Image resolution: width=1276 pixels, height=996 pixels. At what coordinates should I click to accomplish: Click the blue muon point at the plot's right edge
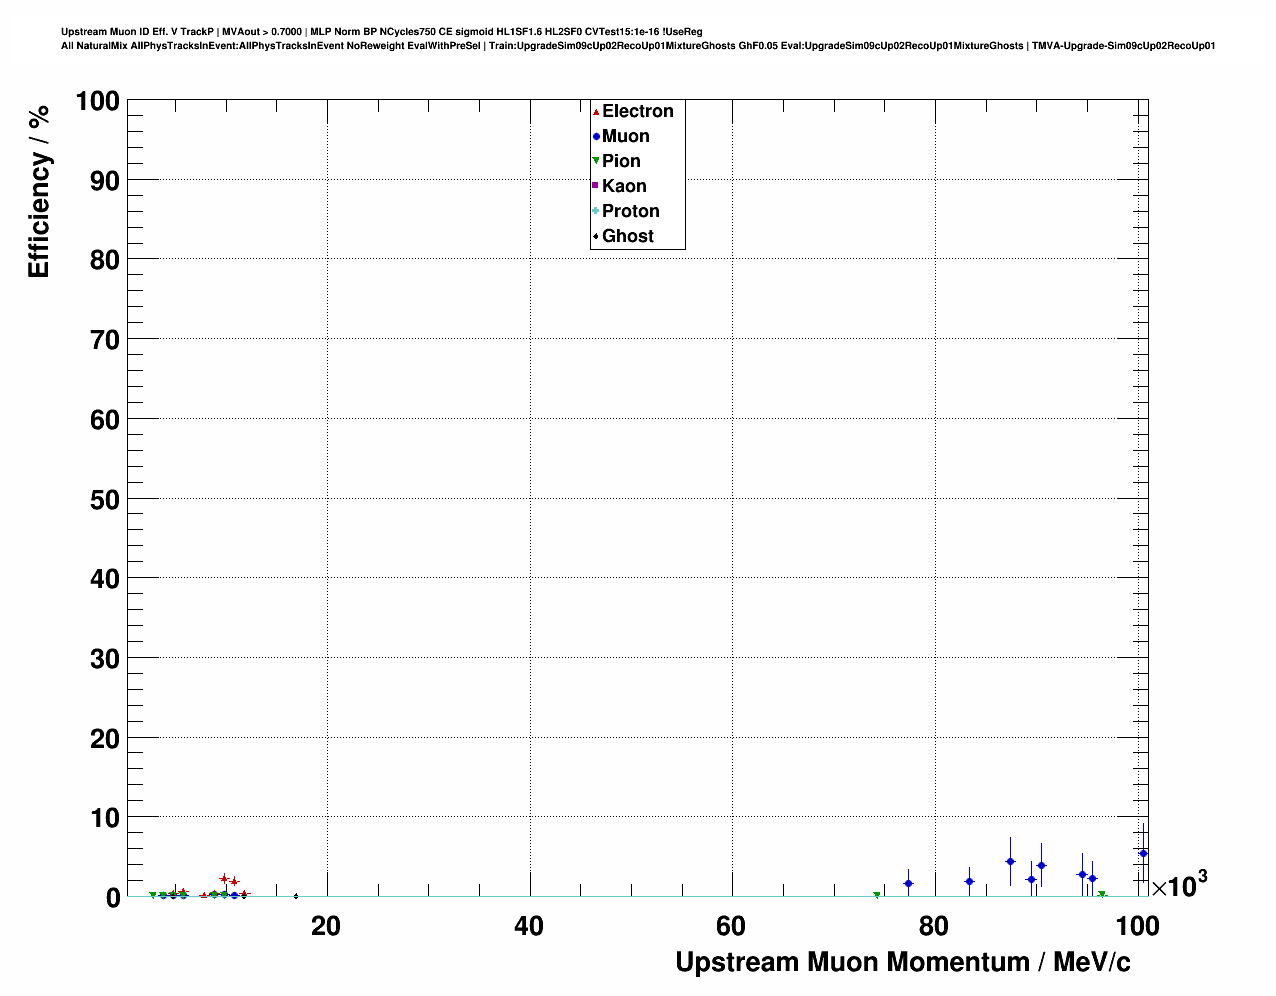(1143, 853)
